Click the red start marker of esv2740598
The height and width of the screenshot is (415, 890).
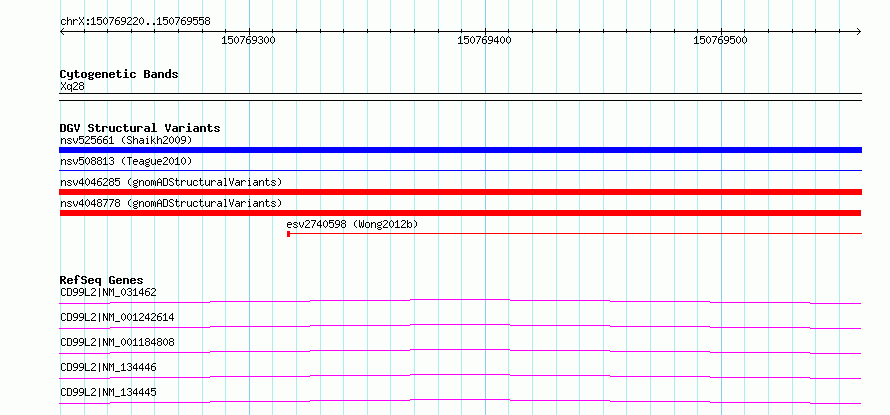click(x=289, y=234)
